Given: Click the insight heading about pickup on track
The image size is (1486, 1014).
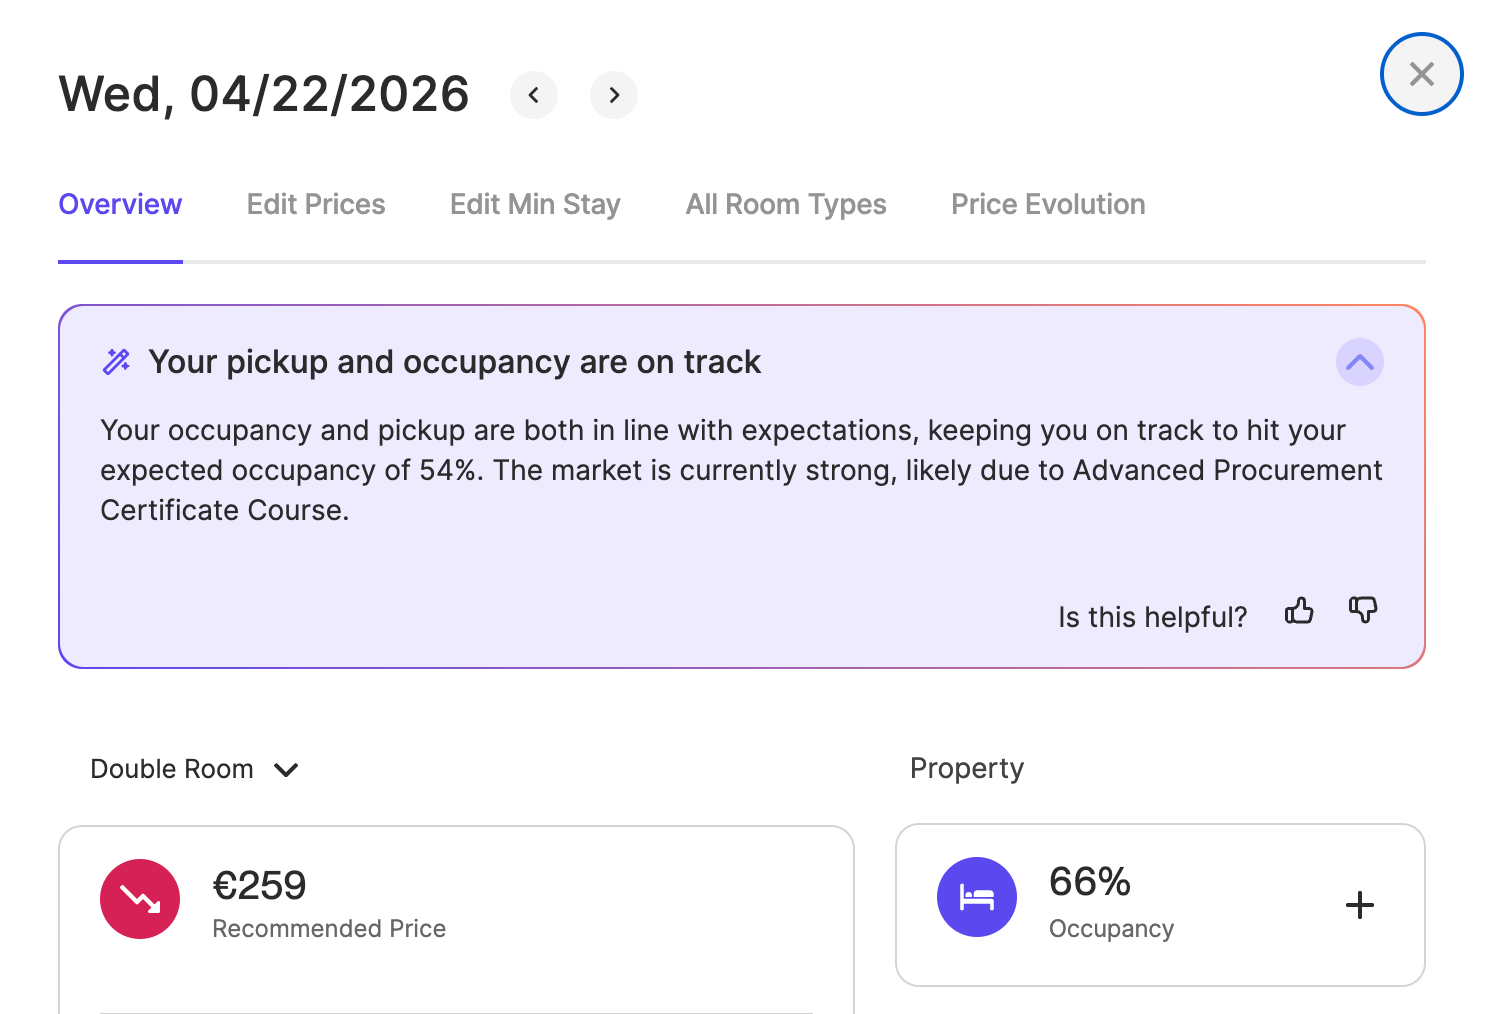Looking at the screenshot, I should pyautogui.click(x=455, y=362).
